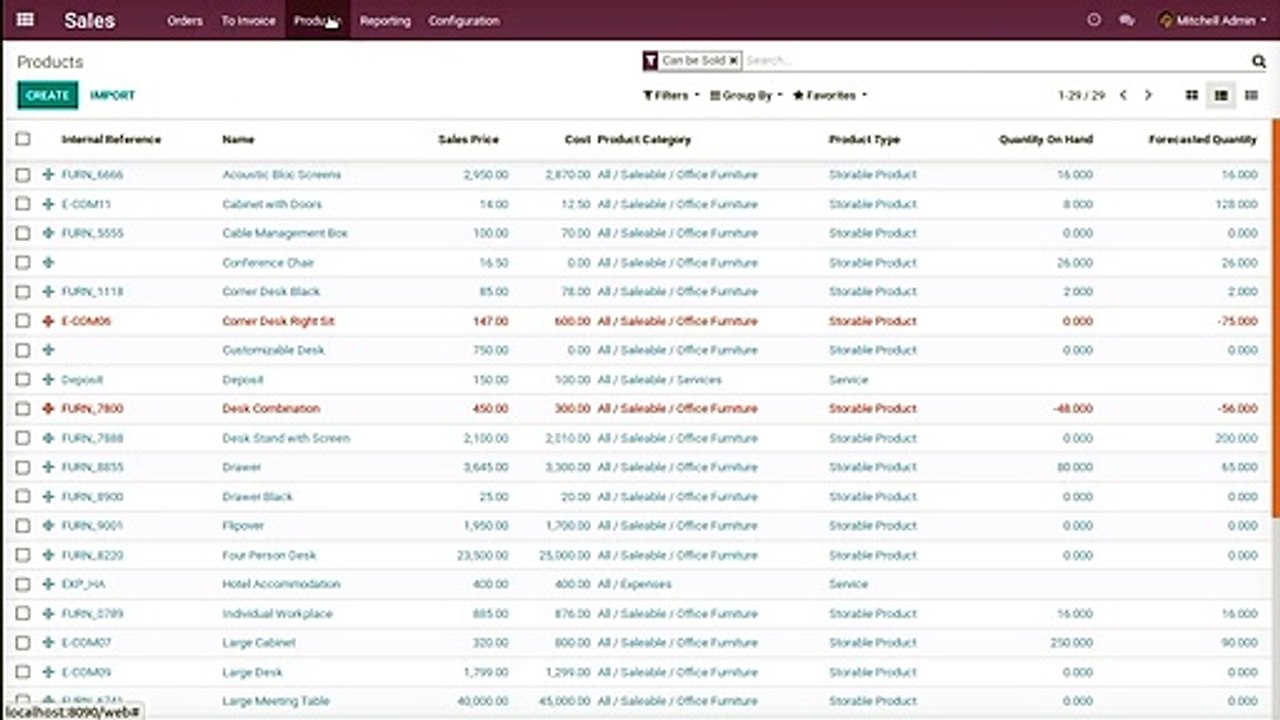
Task: Click drag handle of FURN_7888 row
Action: click(x=48, y=438)
